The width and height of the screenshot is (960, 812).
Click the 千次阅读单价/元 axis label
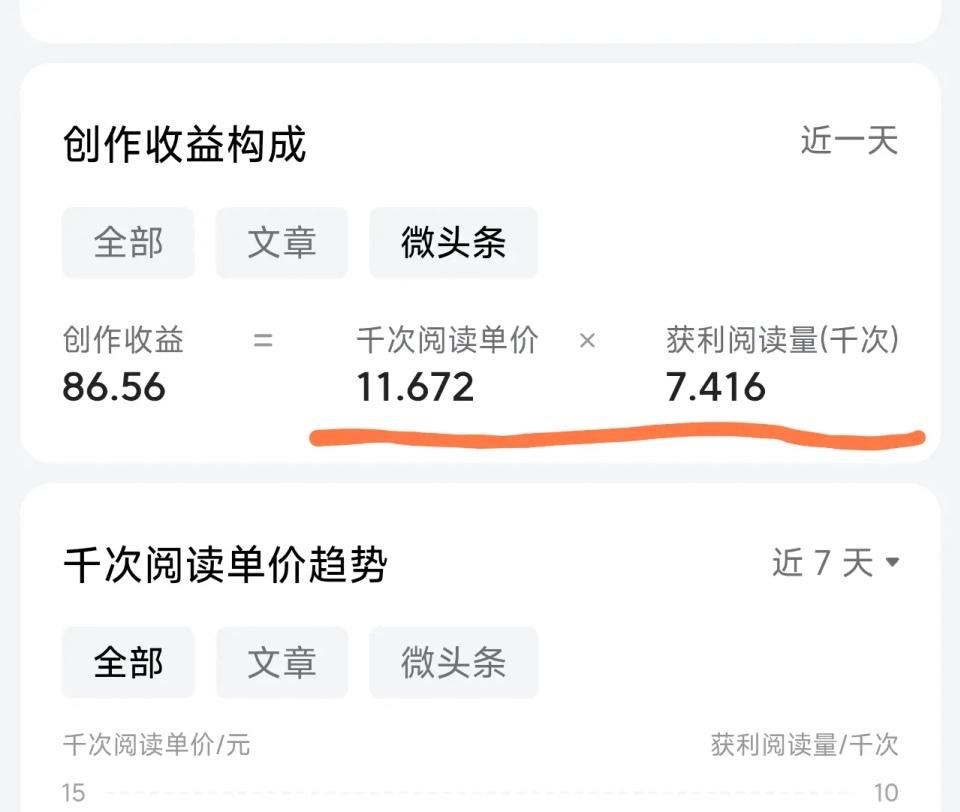pos(154,746)
